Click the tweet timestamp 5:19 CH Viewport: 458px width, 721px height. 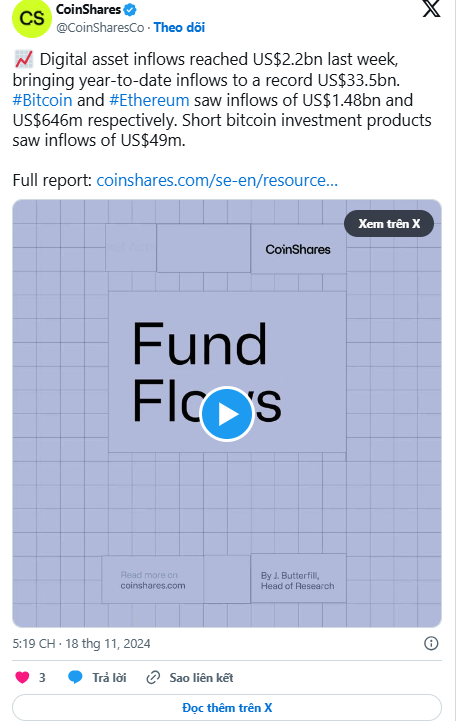point(34,643)
